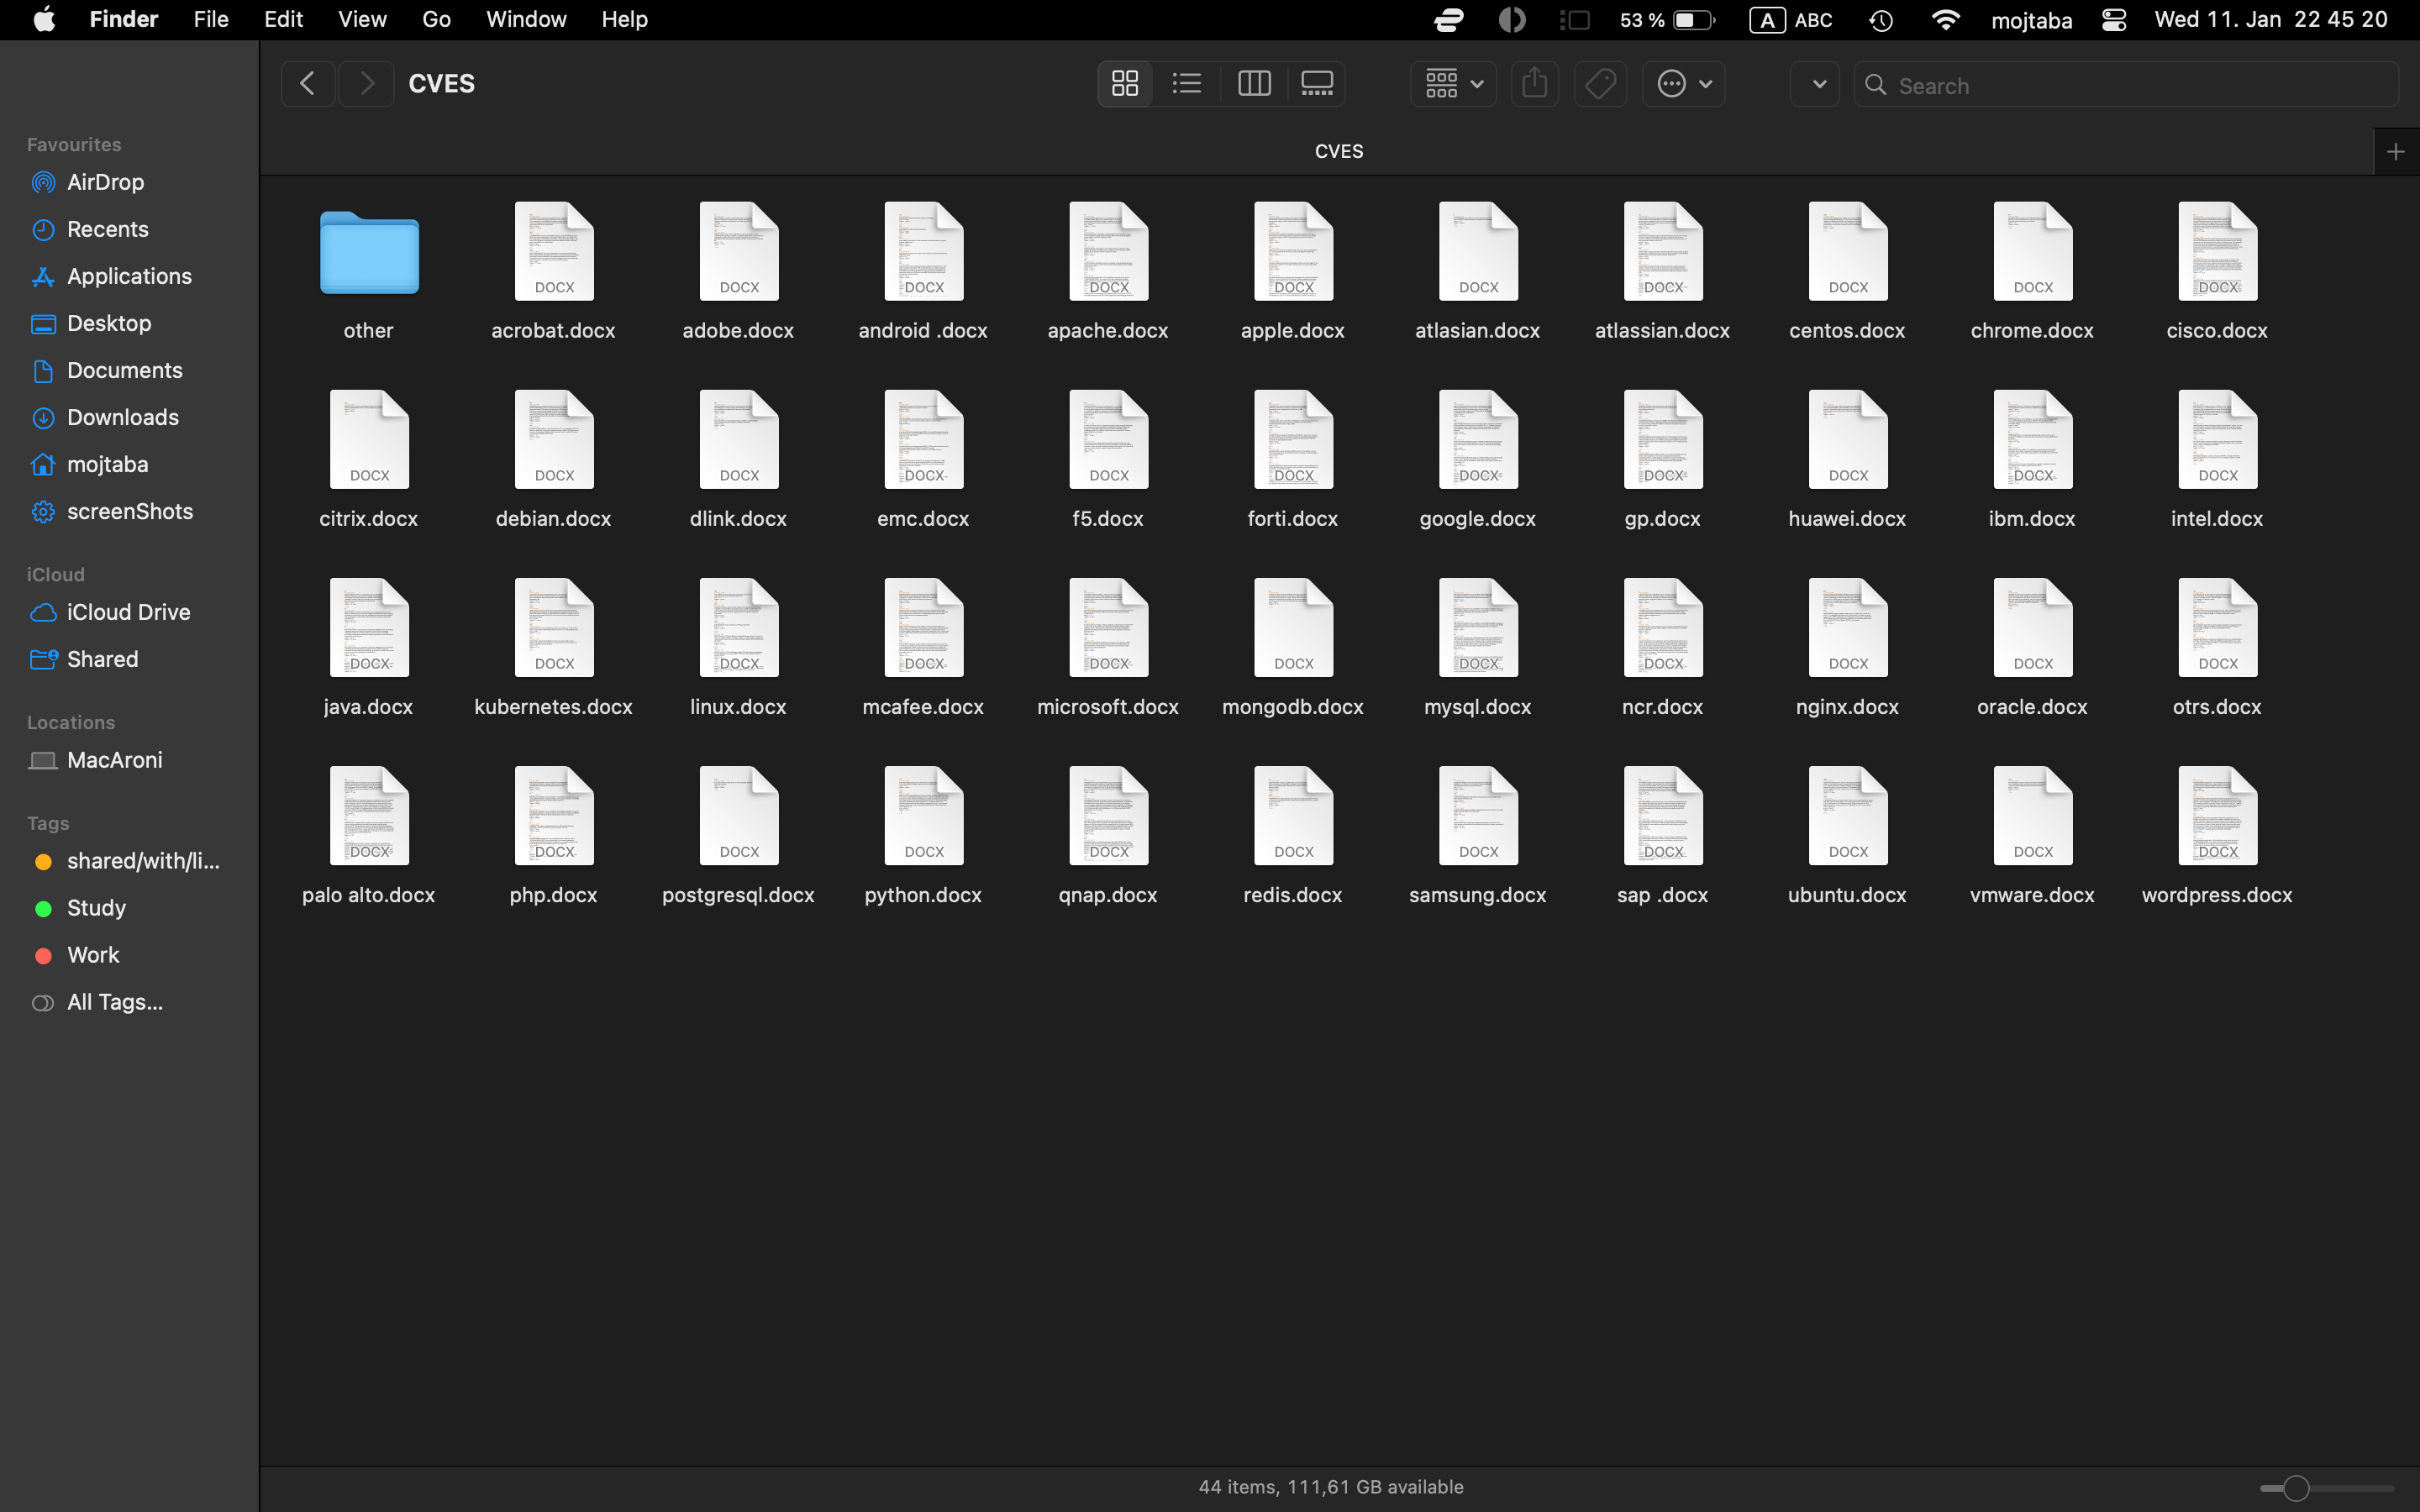Open iCloud Drive in the sidebar
The image size is (2420, 1512).
coord(128,612)
